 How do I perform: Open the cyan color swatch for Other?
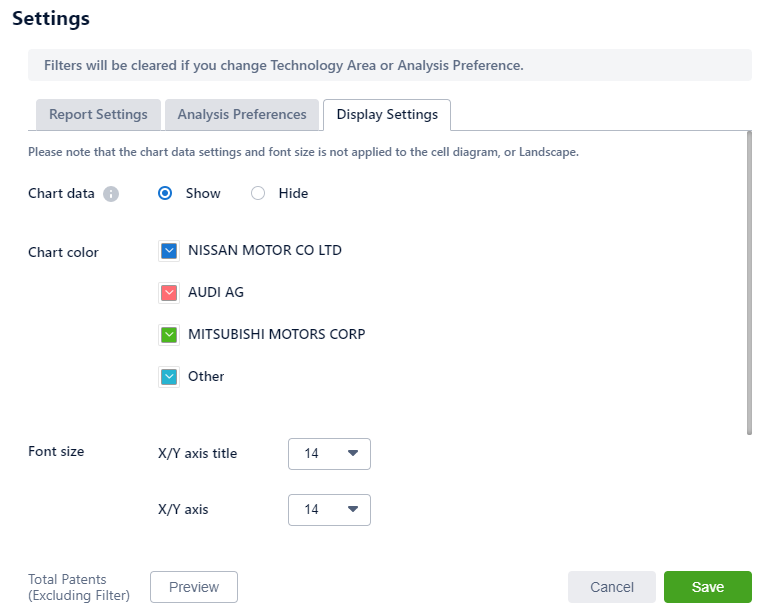tap(168, 377)
